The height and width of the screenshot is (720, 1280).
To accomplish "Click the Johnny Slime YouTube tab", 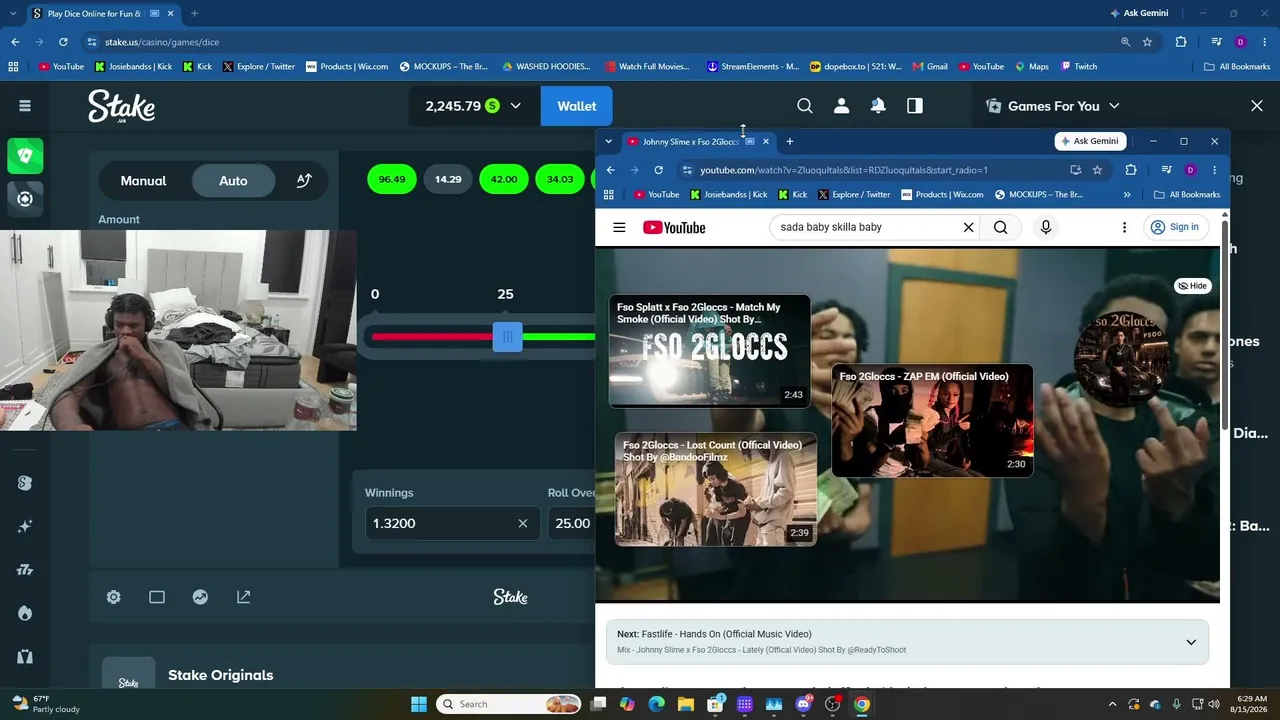I will 697,142.
